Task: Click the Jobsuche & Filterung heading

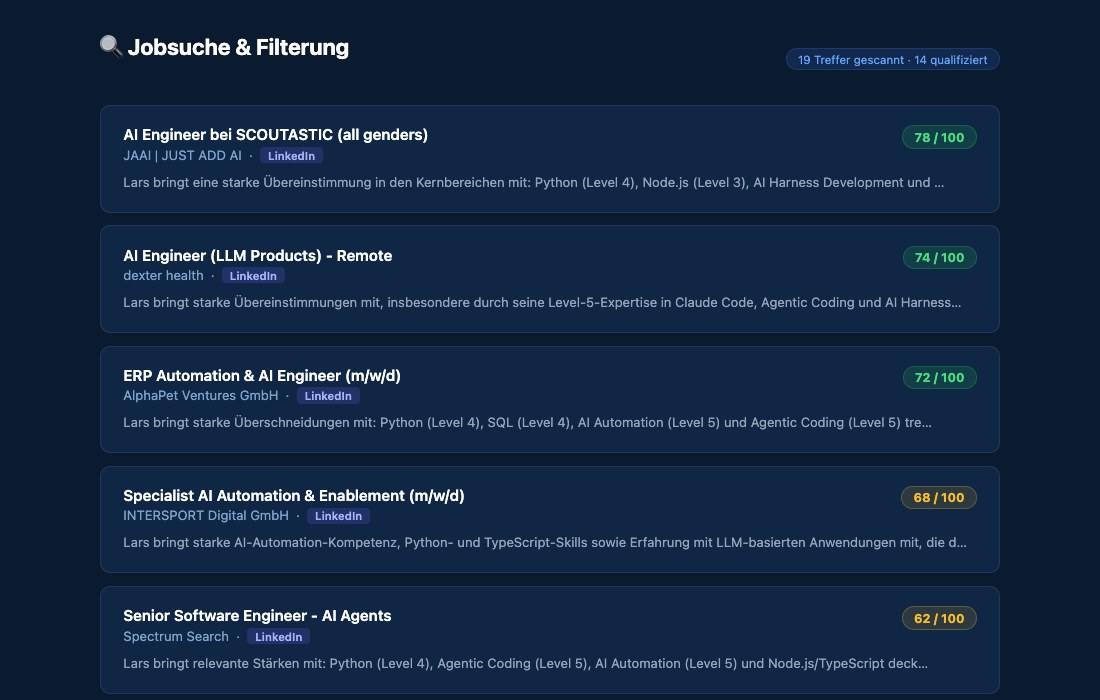Action: pyautogui.click(x=238, y=47)
